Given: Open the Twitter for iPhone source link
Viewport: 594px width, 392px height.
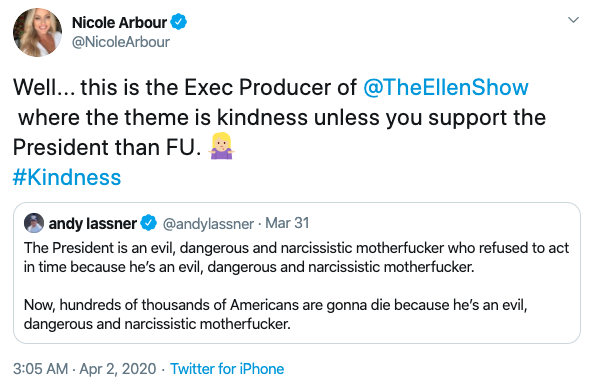Looking at the screenshot, I should [x=227, y=369].
